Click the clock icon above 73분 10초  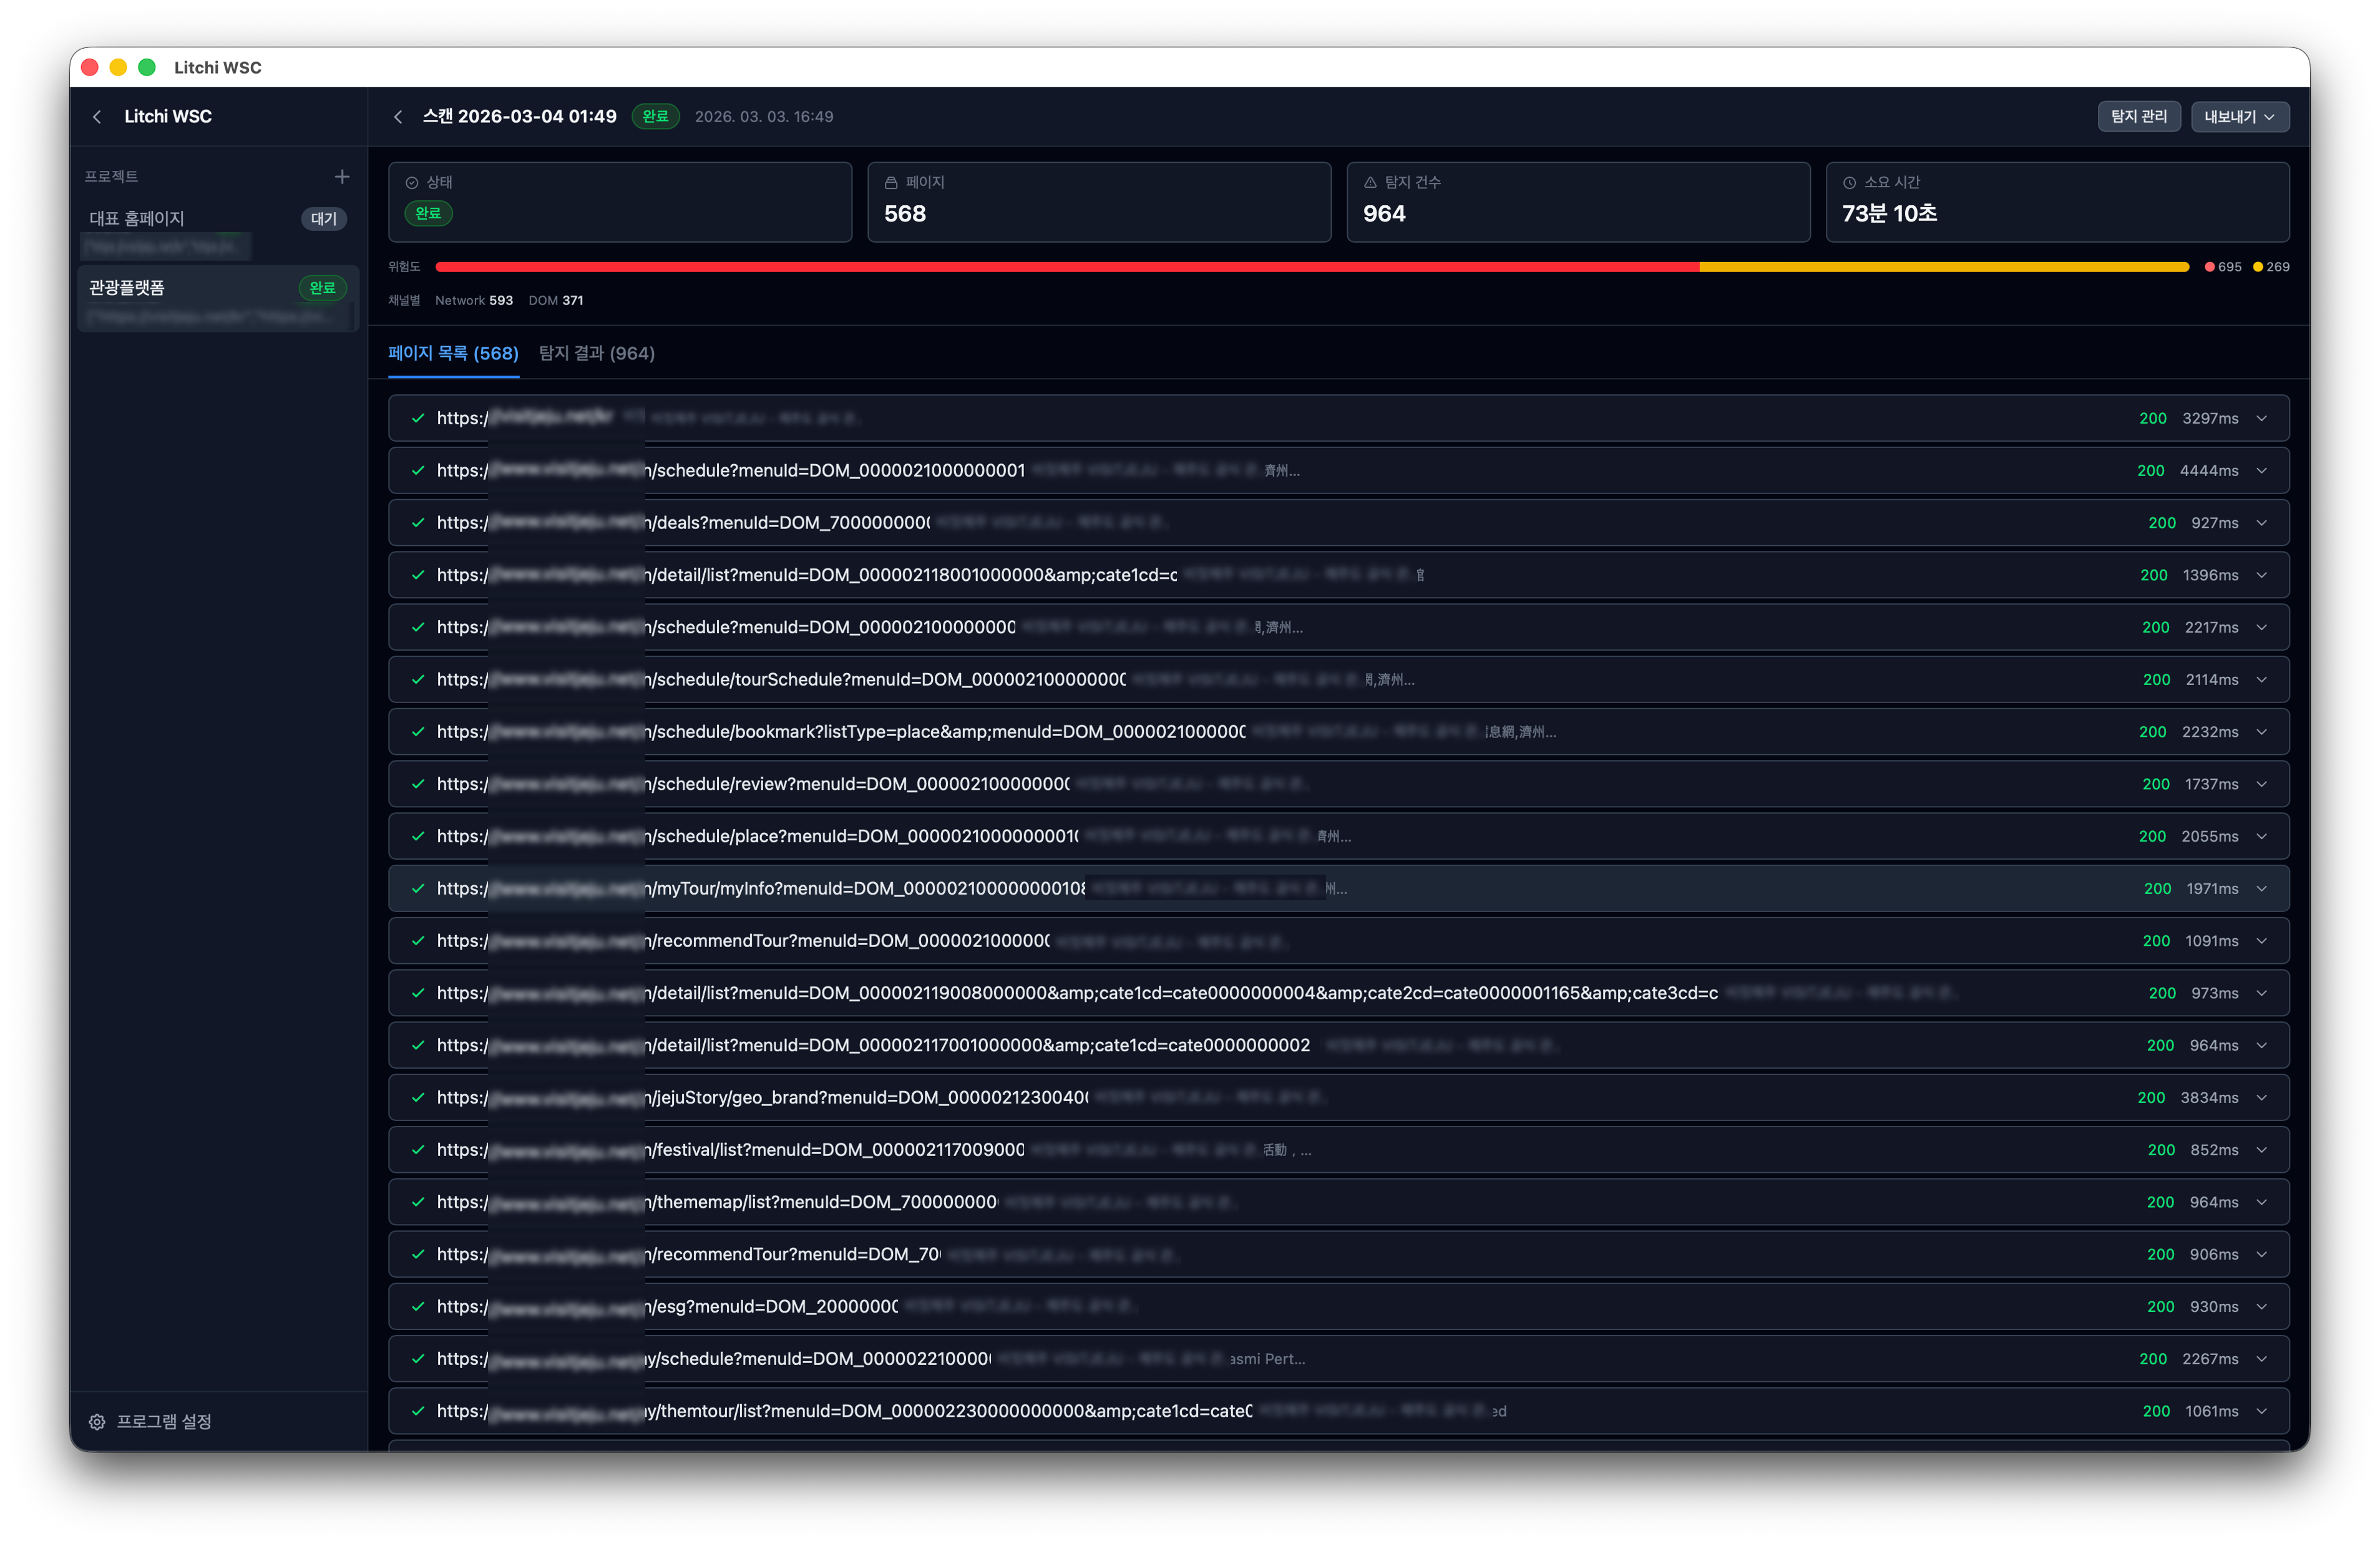coord(1849,182)
